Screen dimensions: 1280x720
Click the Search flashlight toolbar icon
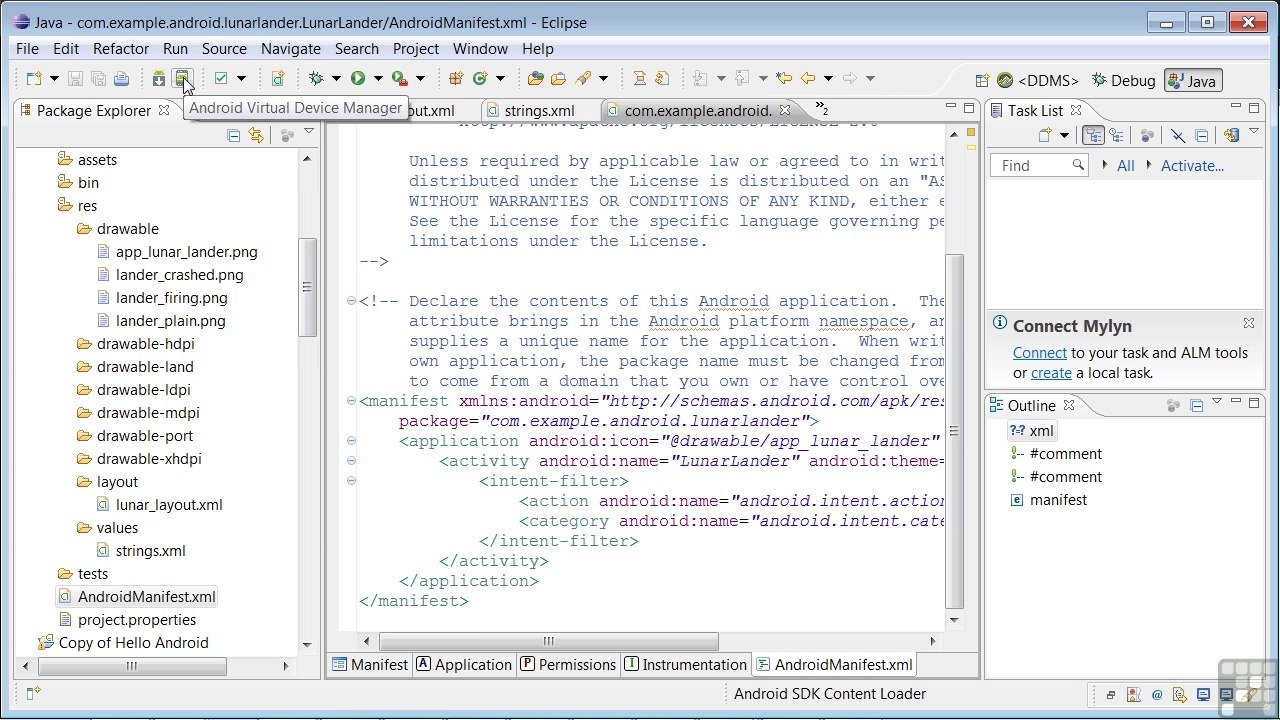(583, 78)
